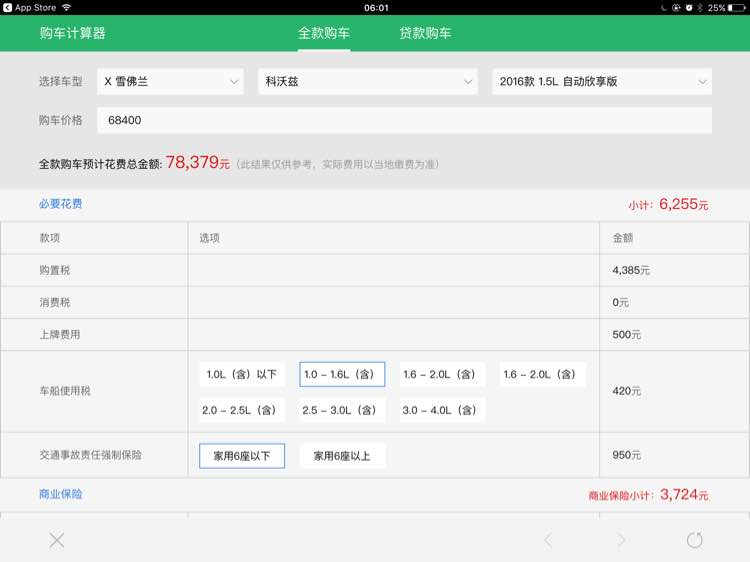Switch to the 贷款购车 tab
The height and width of the screenshot is (562, 750).
tap(425, 33)
